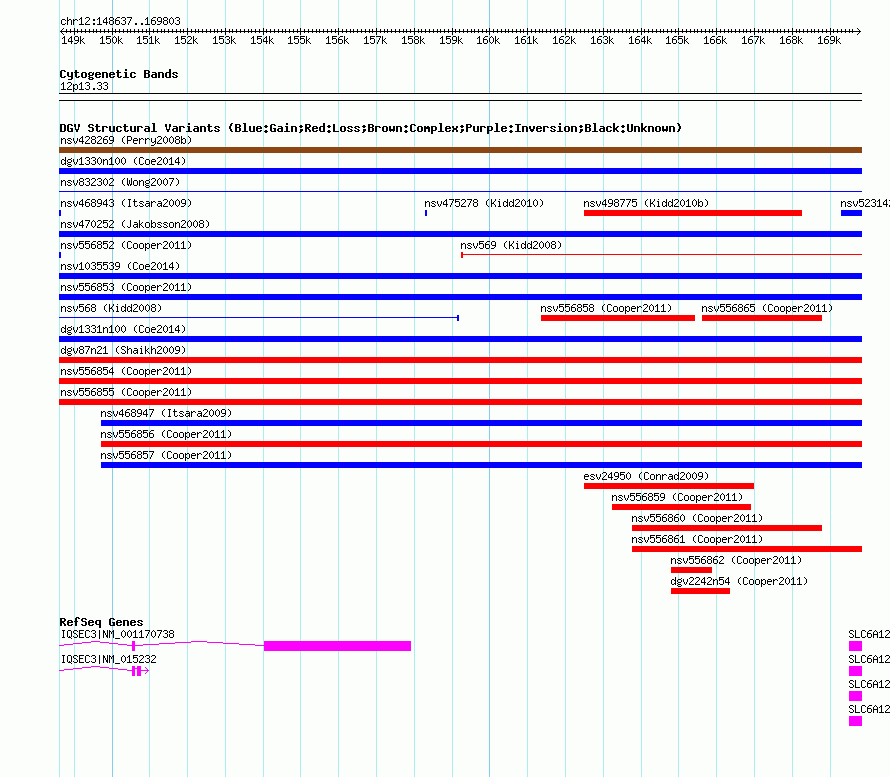The image size is (890, 777).
Task: Open the nsv475278 (Kidd2010) variant label
Action: (x=484, y=203)
